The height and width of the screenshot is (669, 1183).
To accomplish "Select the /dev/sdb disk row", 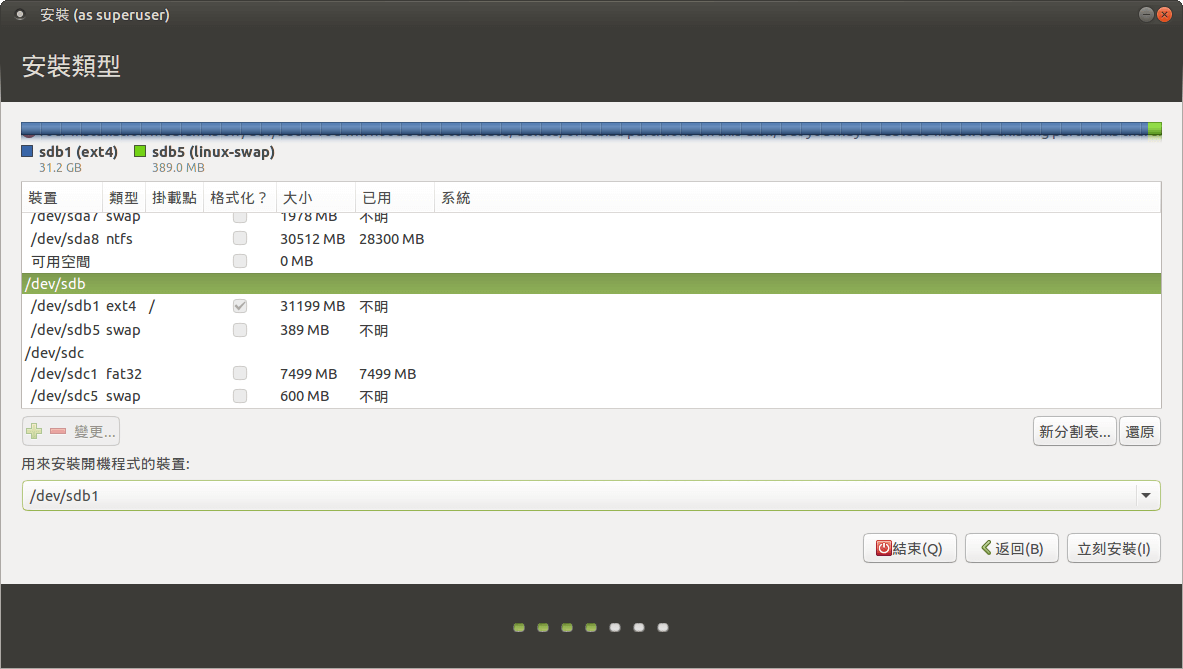I will (x=300, y=284).
